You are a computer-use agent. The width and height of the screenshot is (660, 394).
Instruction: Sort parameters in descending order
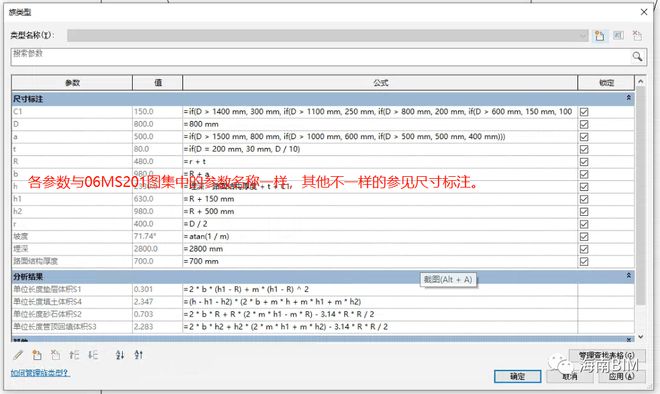pos(138,355)
